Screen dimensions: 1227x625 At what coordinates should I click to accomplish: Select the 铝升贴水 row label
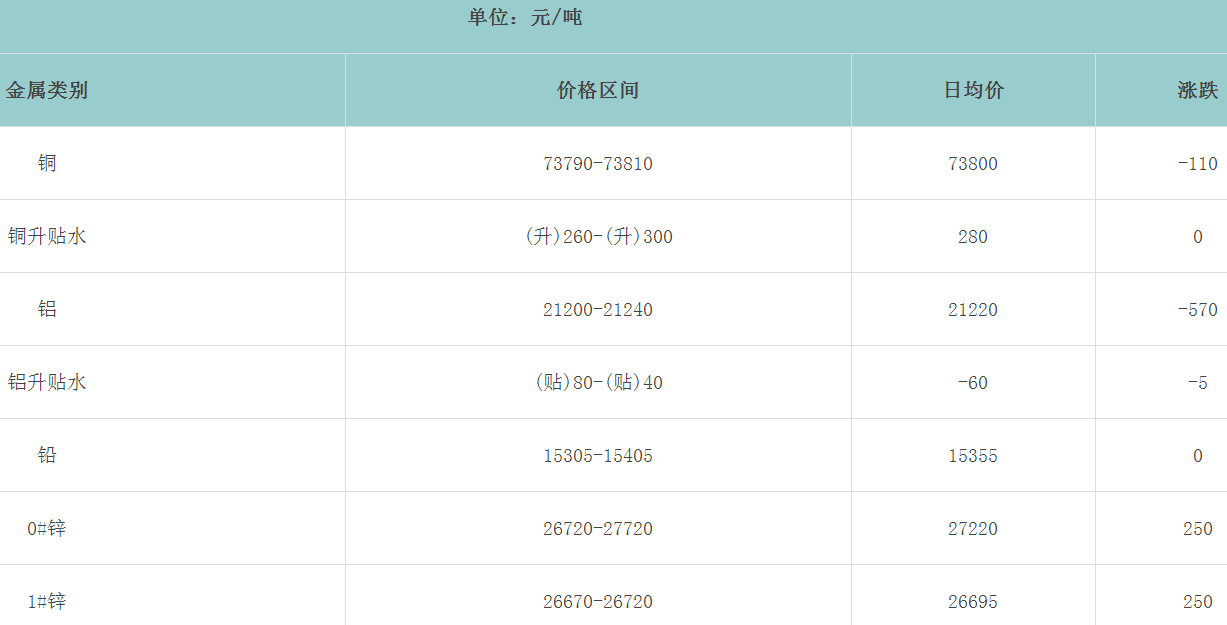[47, 382]
